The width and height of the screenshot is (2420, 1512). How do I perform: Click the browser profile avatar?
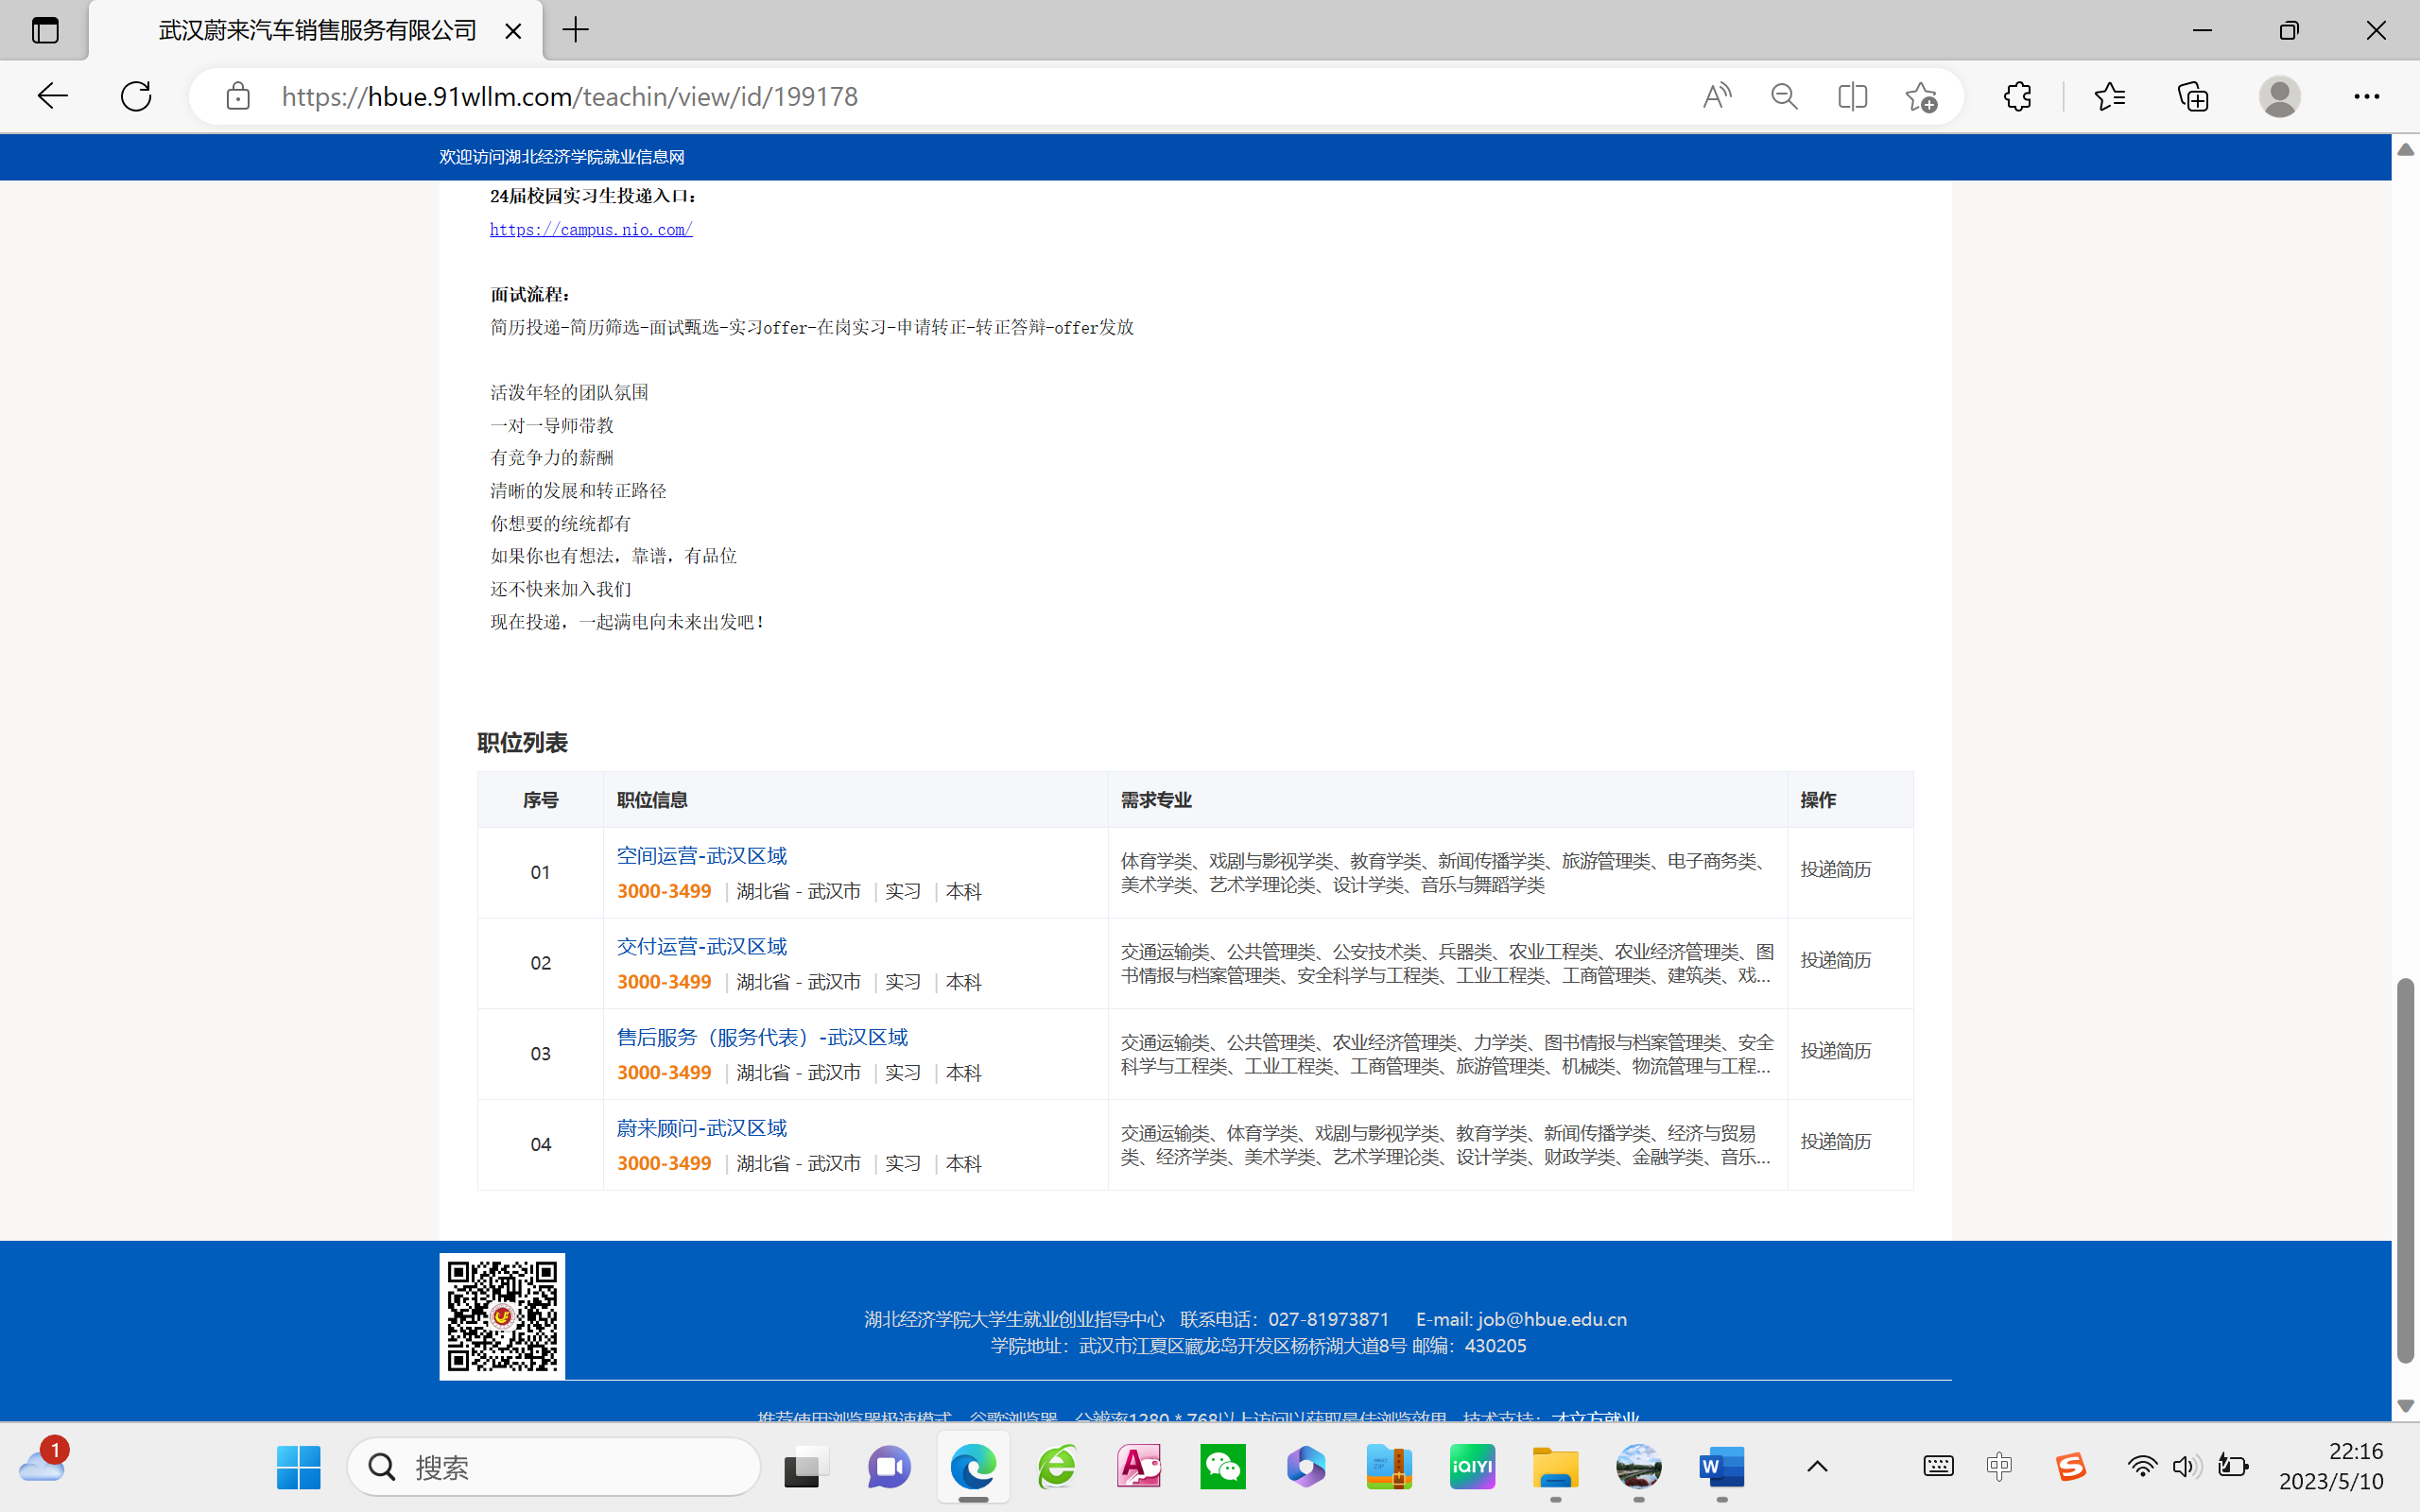click(2279, 96)
